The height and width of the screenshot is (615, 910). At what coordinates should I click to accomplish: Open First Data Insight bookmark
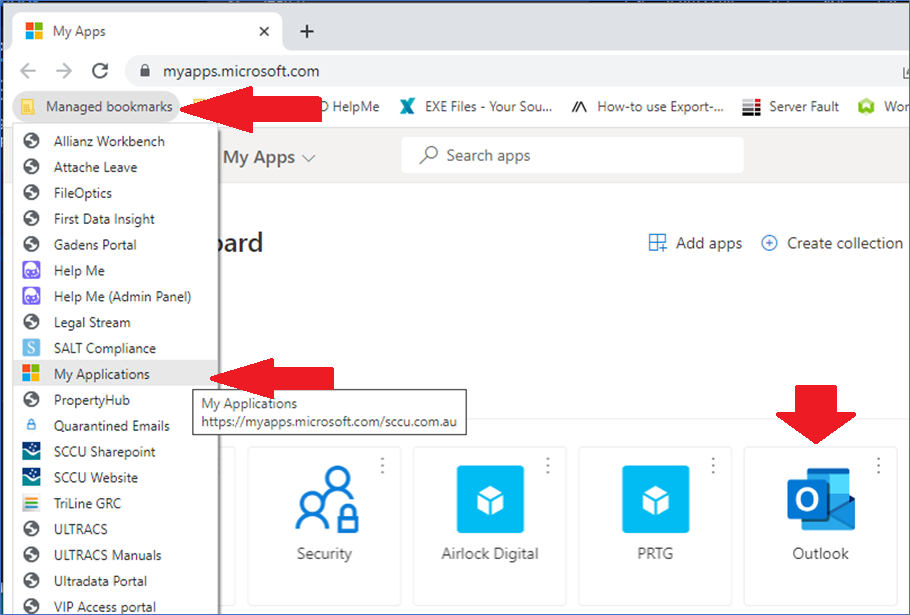coord(115,219)
